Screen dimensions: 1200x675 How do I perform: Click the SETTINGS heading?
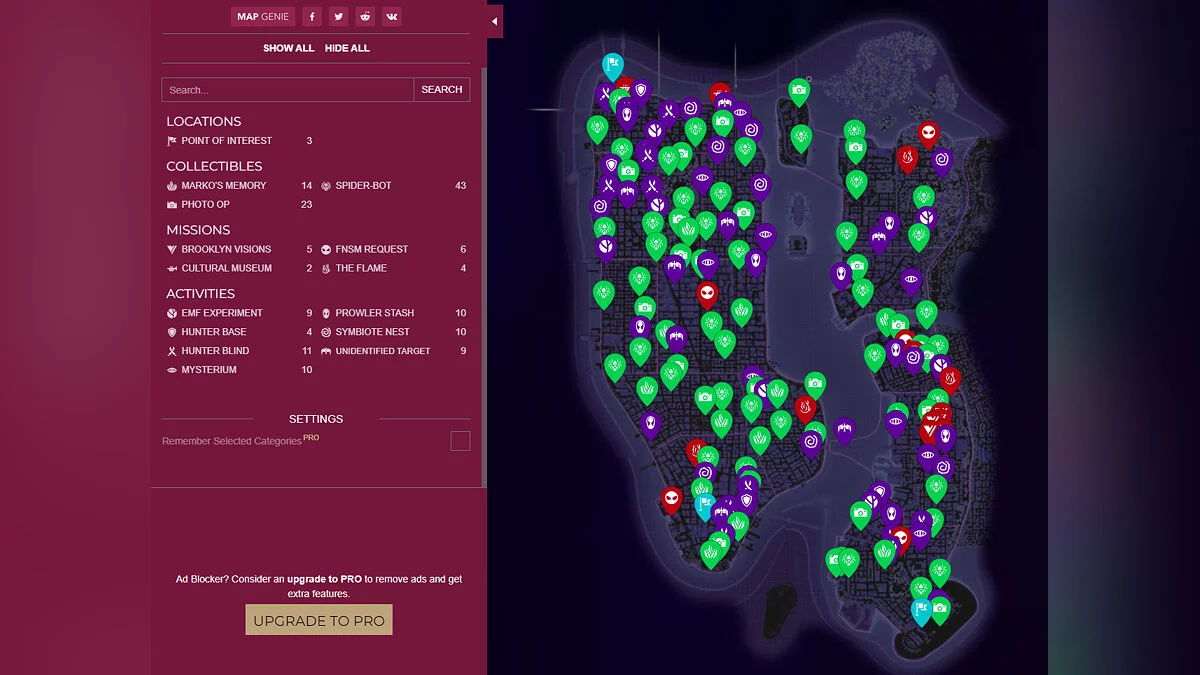[x=316, y=419]
